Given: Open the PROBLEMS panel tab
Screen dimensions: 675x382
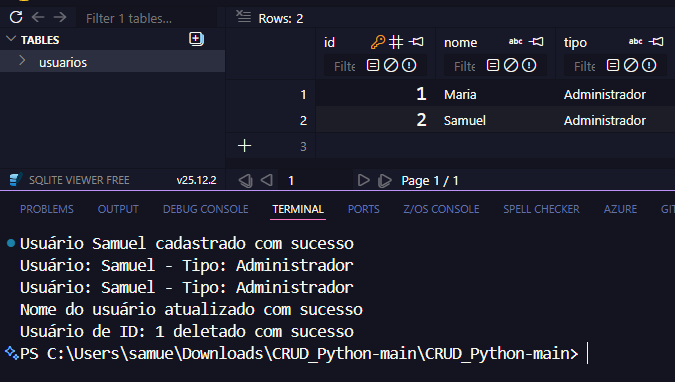Looking at the screenshot, I should click(x=46, y=209).
